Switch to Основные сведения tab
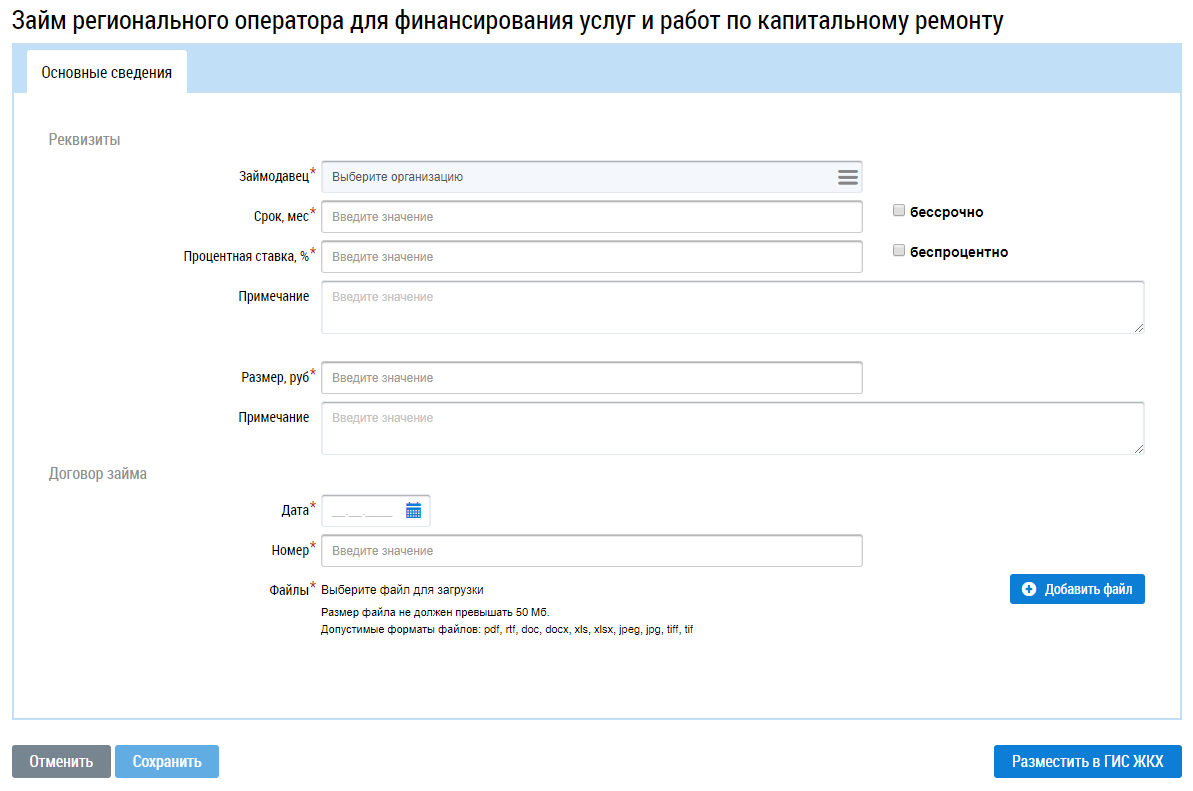Image resolution: width=1193 pixels, height=791 pixels. [x=106, y=72]
